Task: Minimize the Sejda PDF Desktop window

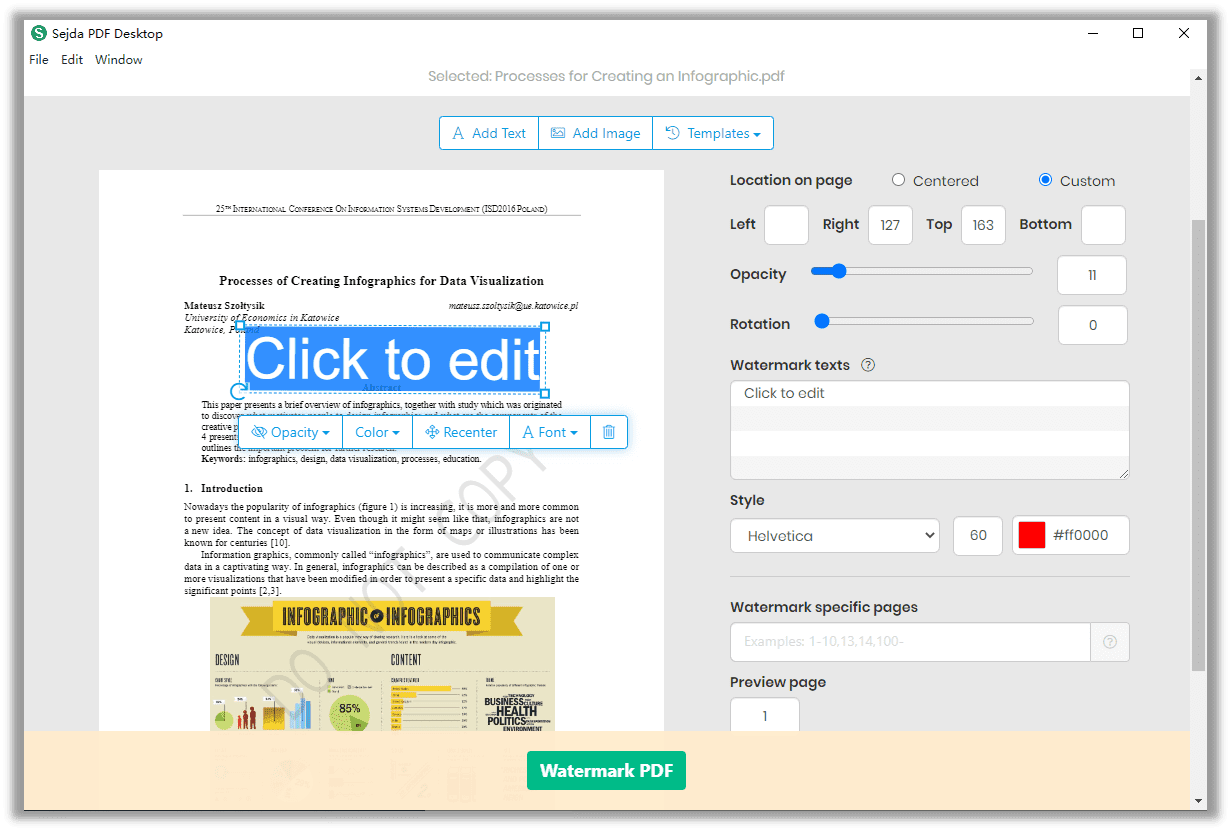Action: point(1092,33)
